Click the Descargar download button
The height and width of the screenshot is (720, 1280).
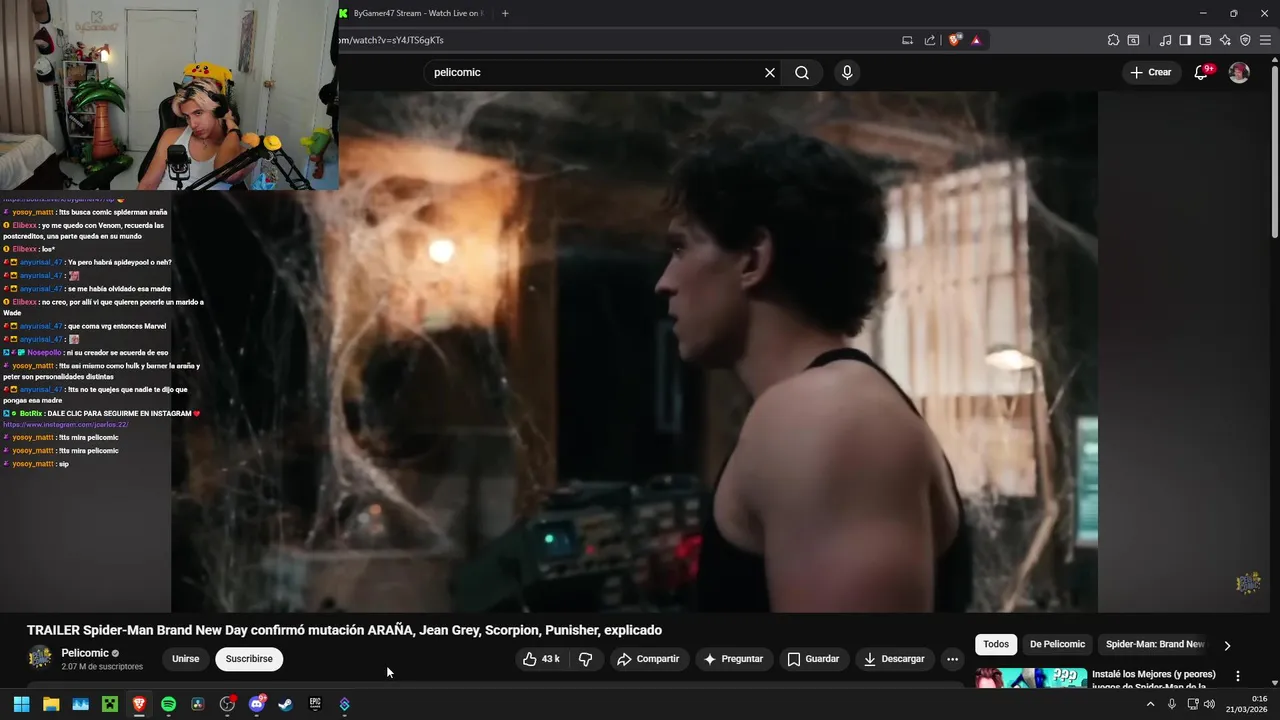click(894, 659)
